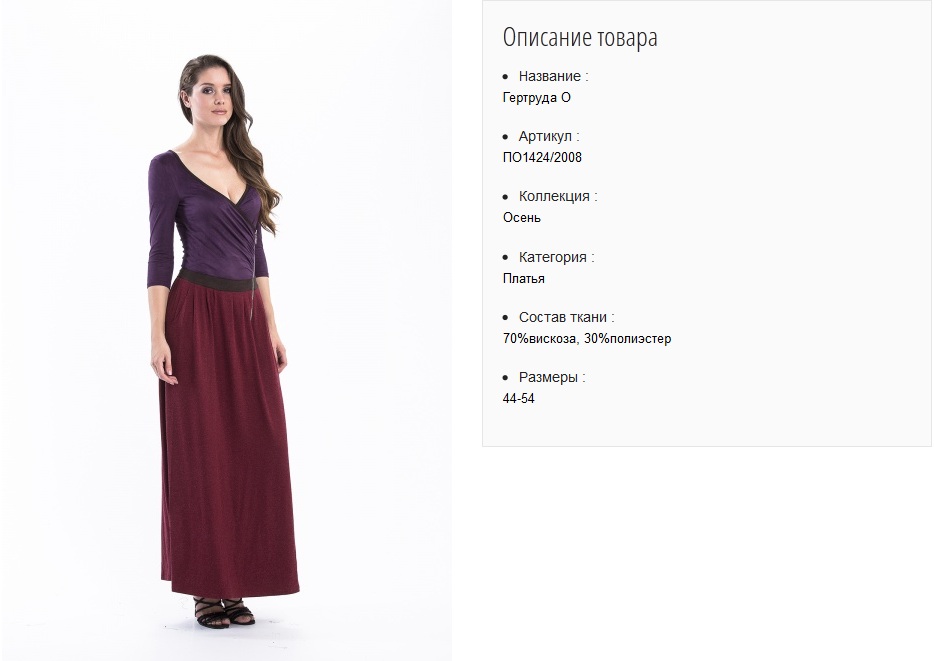Select the Название label
The image size is (934, 661).
point(553,76)
